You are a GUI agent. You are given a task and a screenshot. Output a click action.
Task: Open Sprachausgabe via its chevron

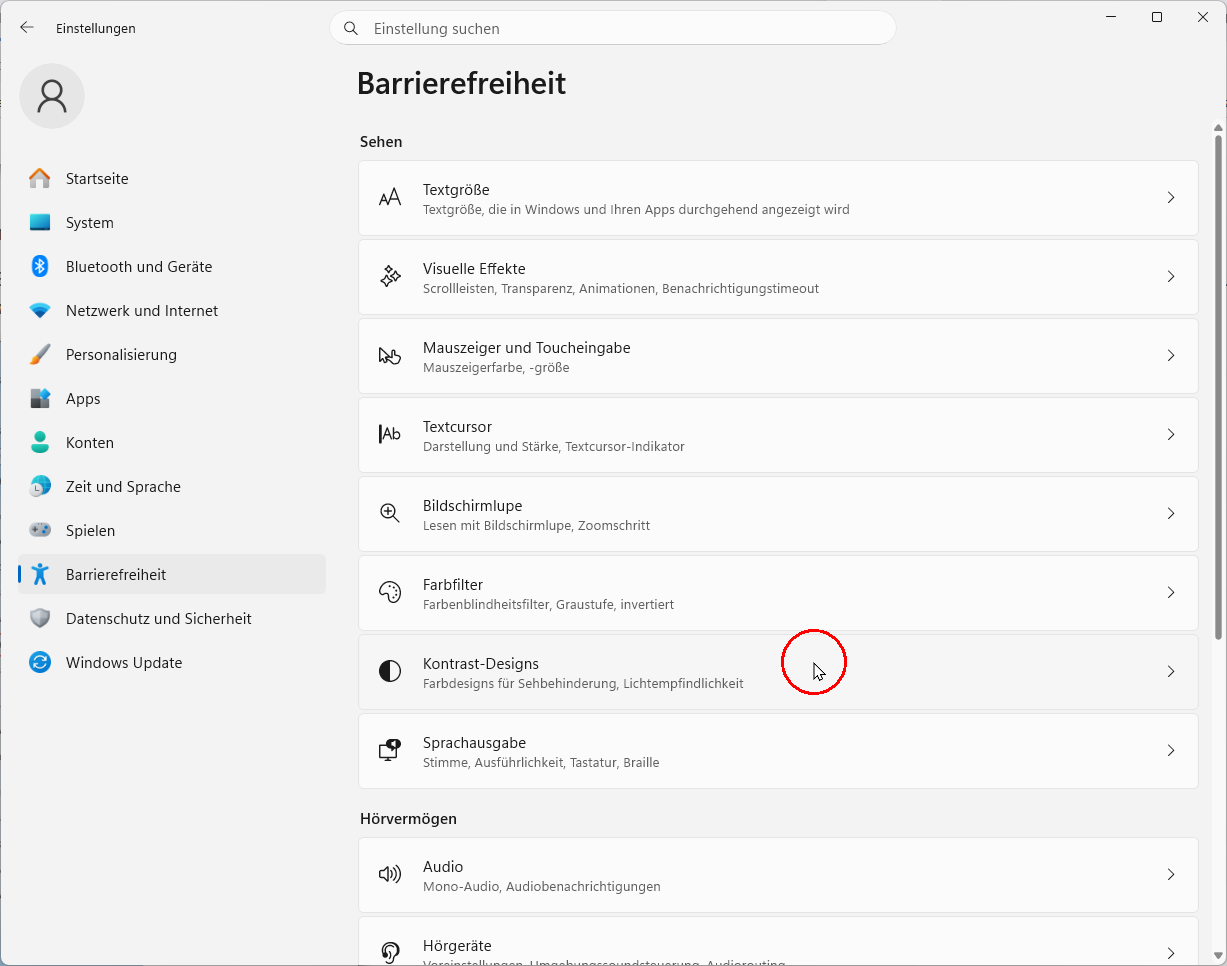1171,751
